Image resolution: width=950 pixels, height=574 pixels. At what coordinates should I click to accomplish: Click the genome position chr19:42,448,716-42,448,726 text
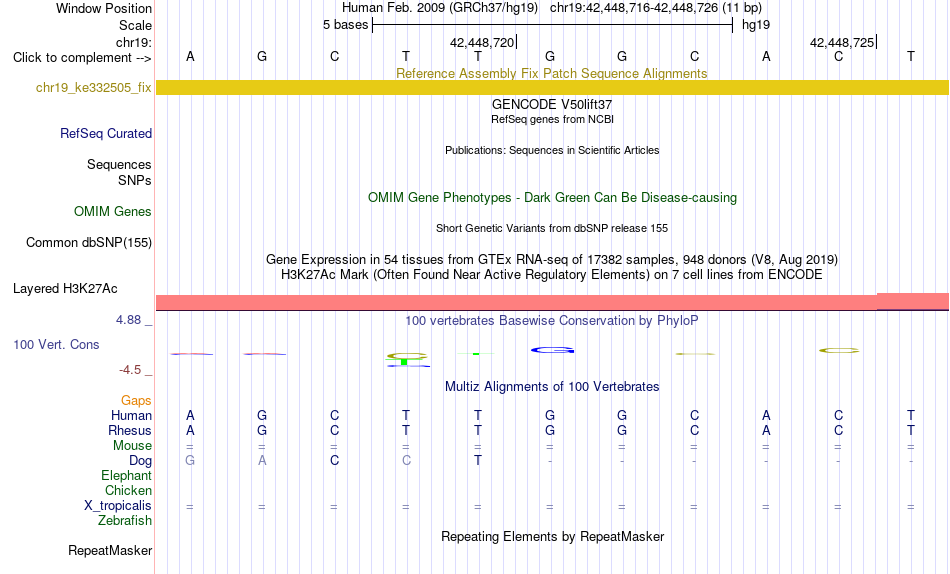click(634, 8)
